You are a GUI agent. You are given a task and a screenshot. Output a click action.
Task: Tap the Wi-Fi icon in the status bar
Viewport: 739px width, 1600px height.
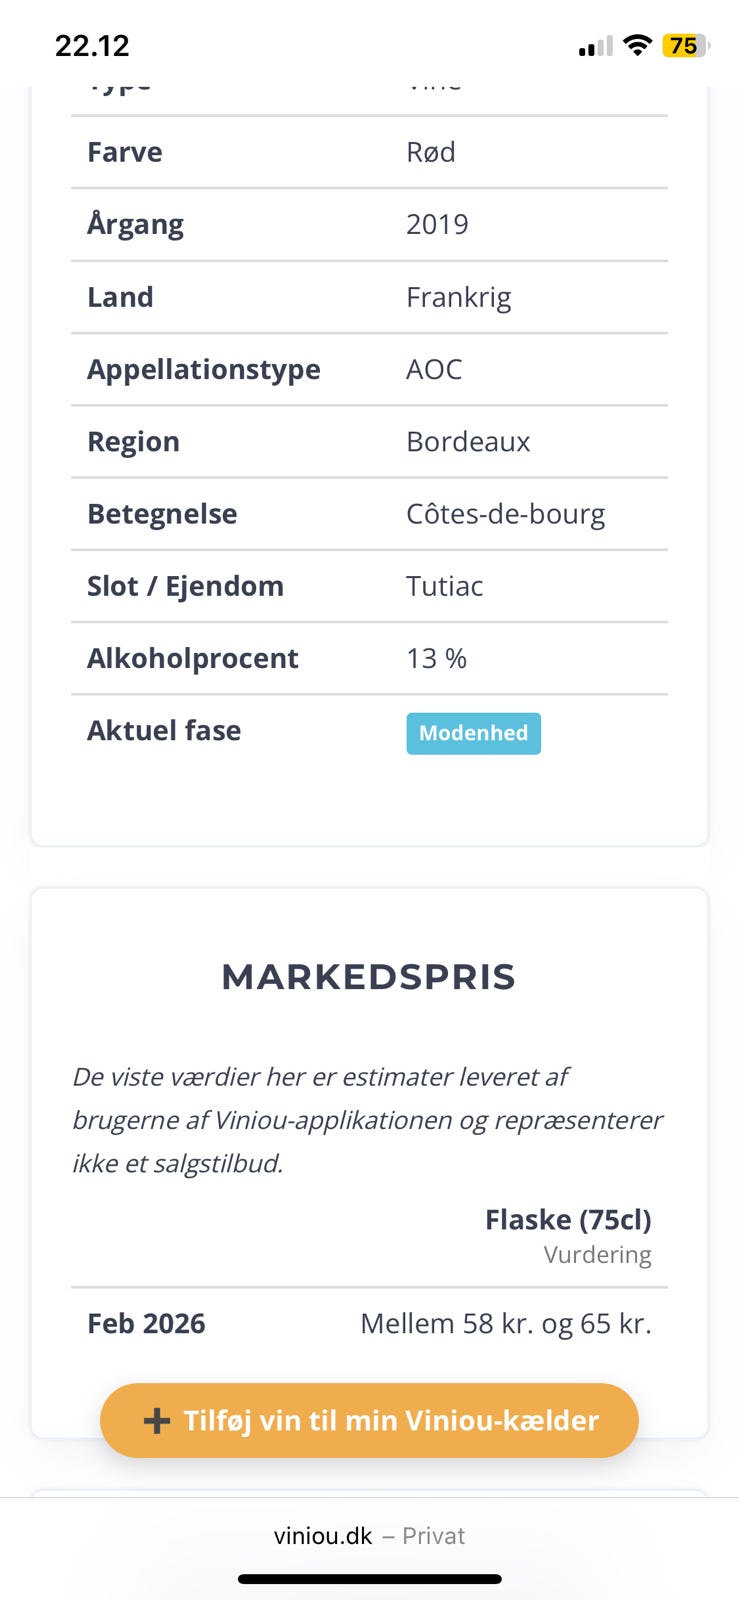click(x=636, y=46)
